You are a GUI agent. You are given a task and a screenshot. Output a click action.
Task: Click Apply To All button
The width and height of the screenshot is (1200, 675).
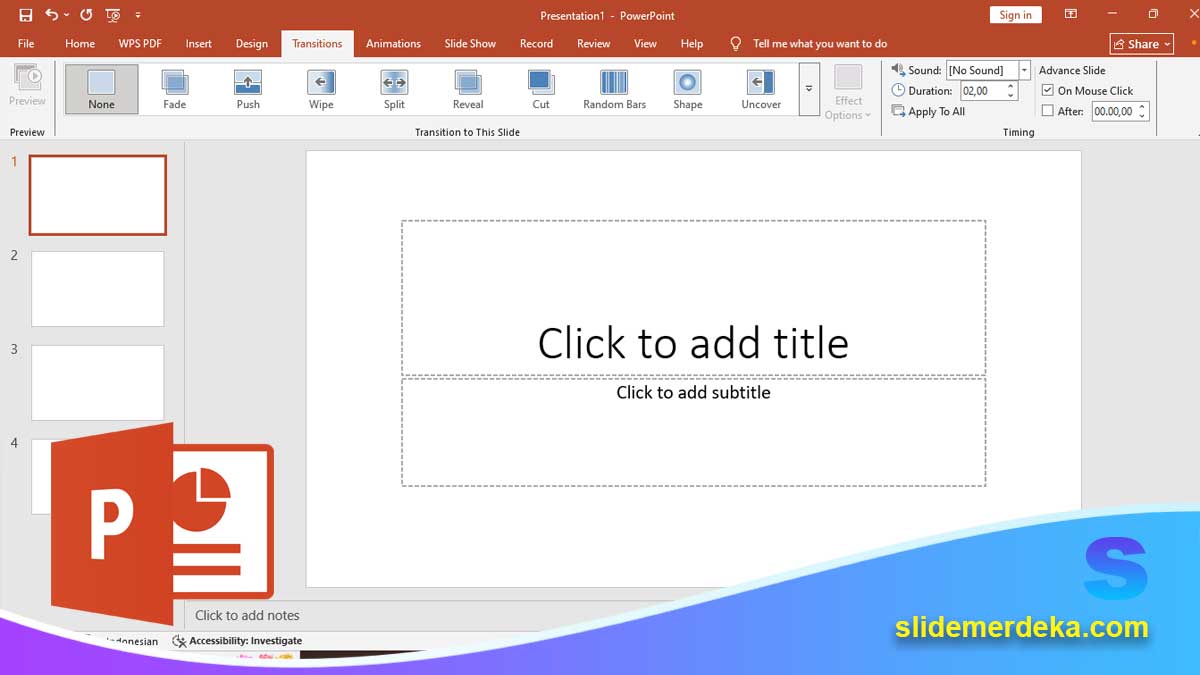pyautogui.click(x=928, y=112)
